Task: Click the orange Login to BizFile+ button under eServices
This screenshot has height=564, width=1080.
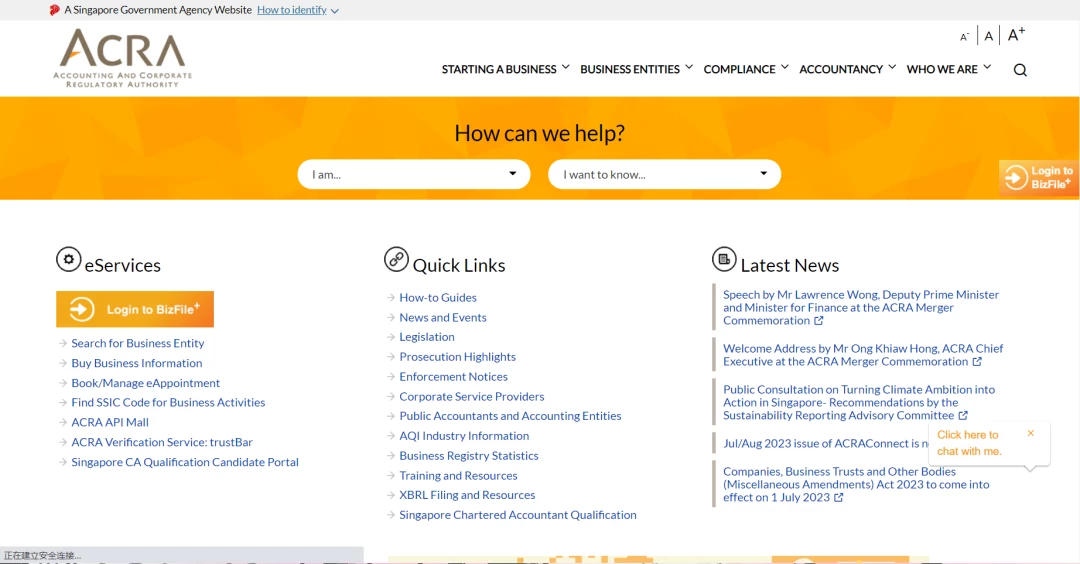Action: click(x=135, y=309)
